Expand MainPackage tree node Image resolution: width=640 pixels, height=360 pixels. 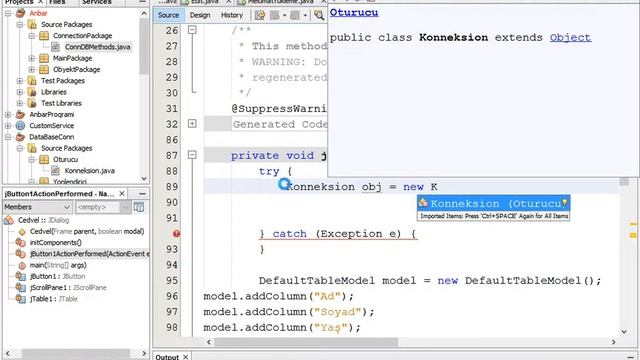pyautogui.click(x=31, y=58)
